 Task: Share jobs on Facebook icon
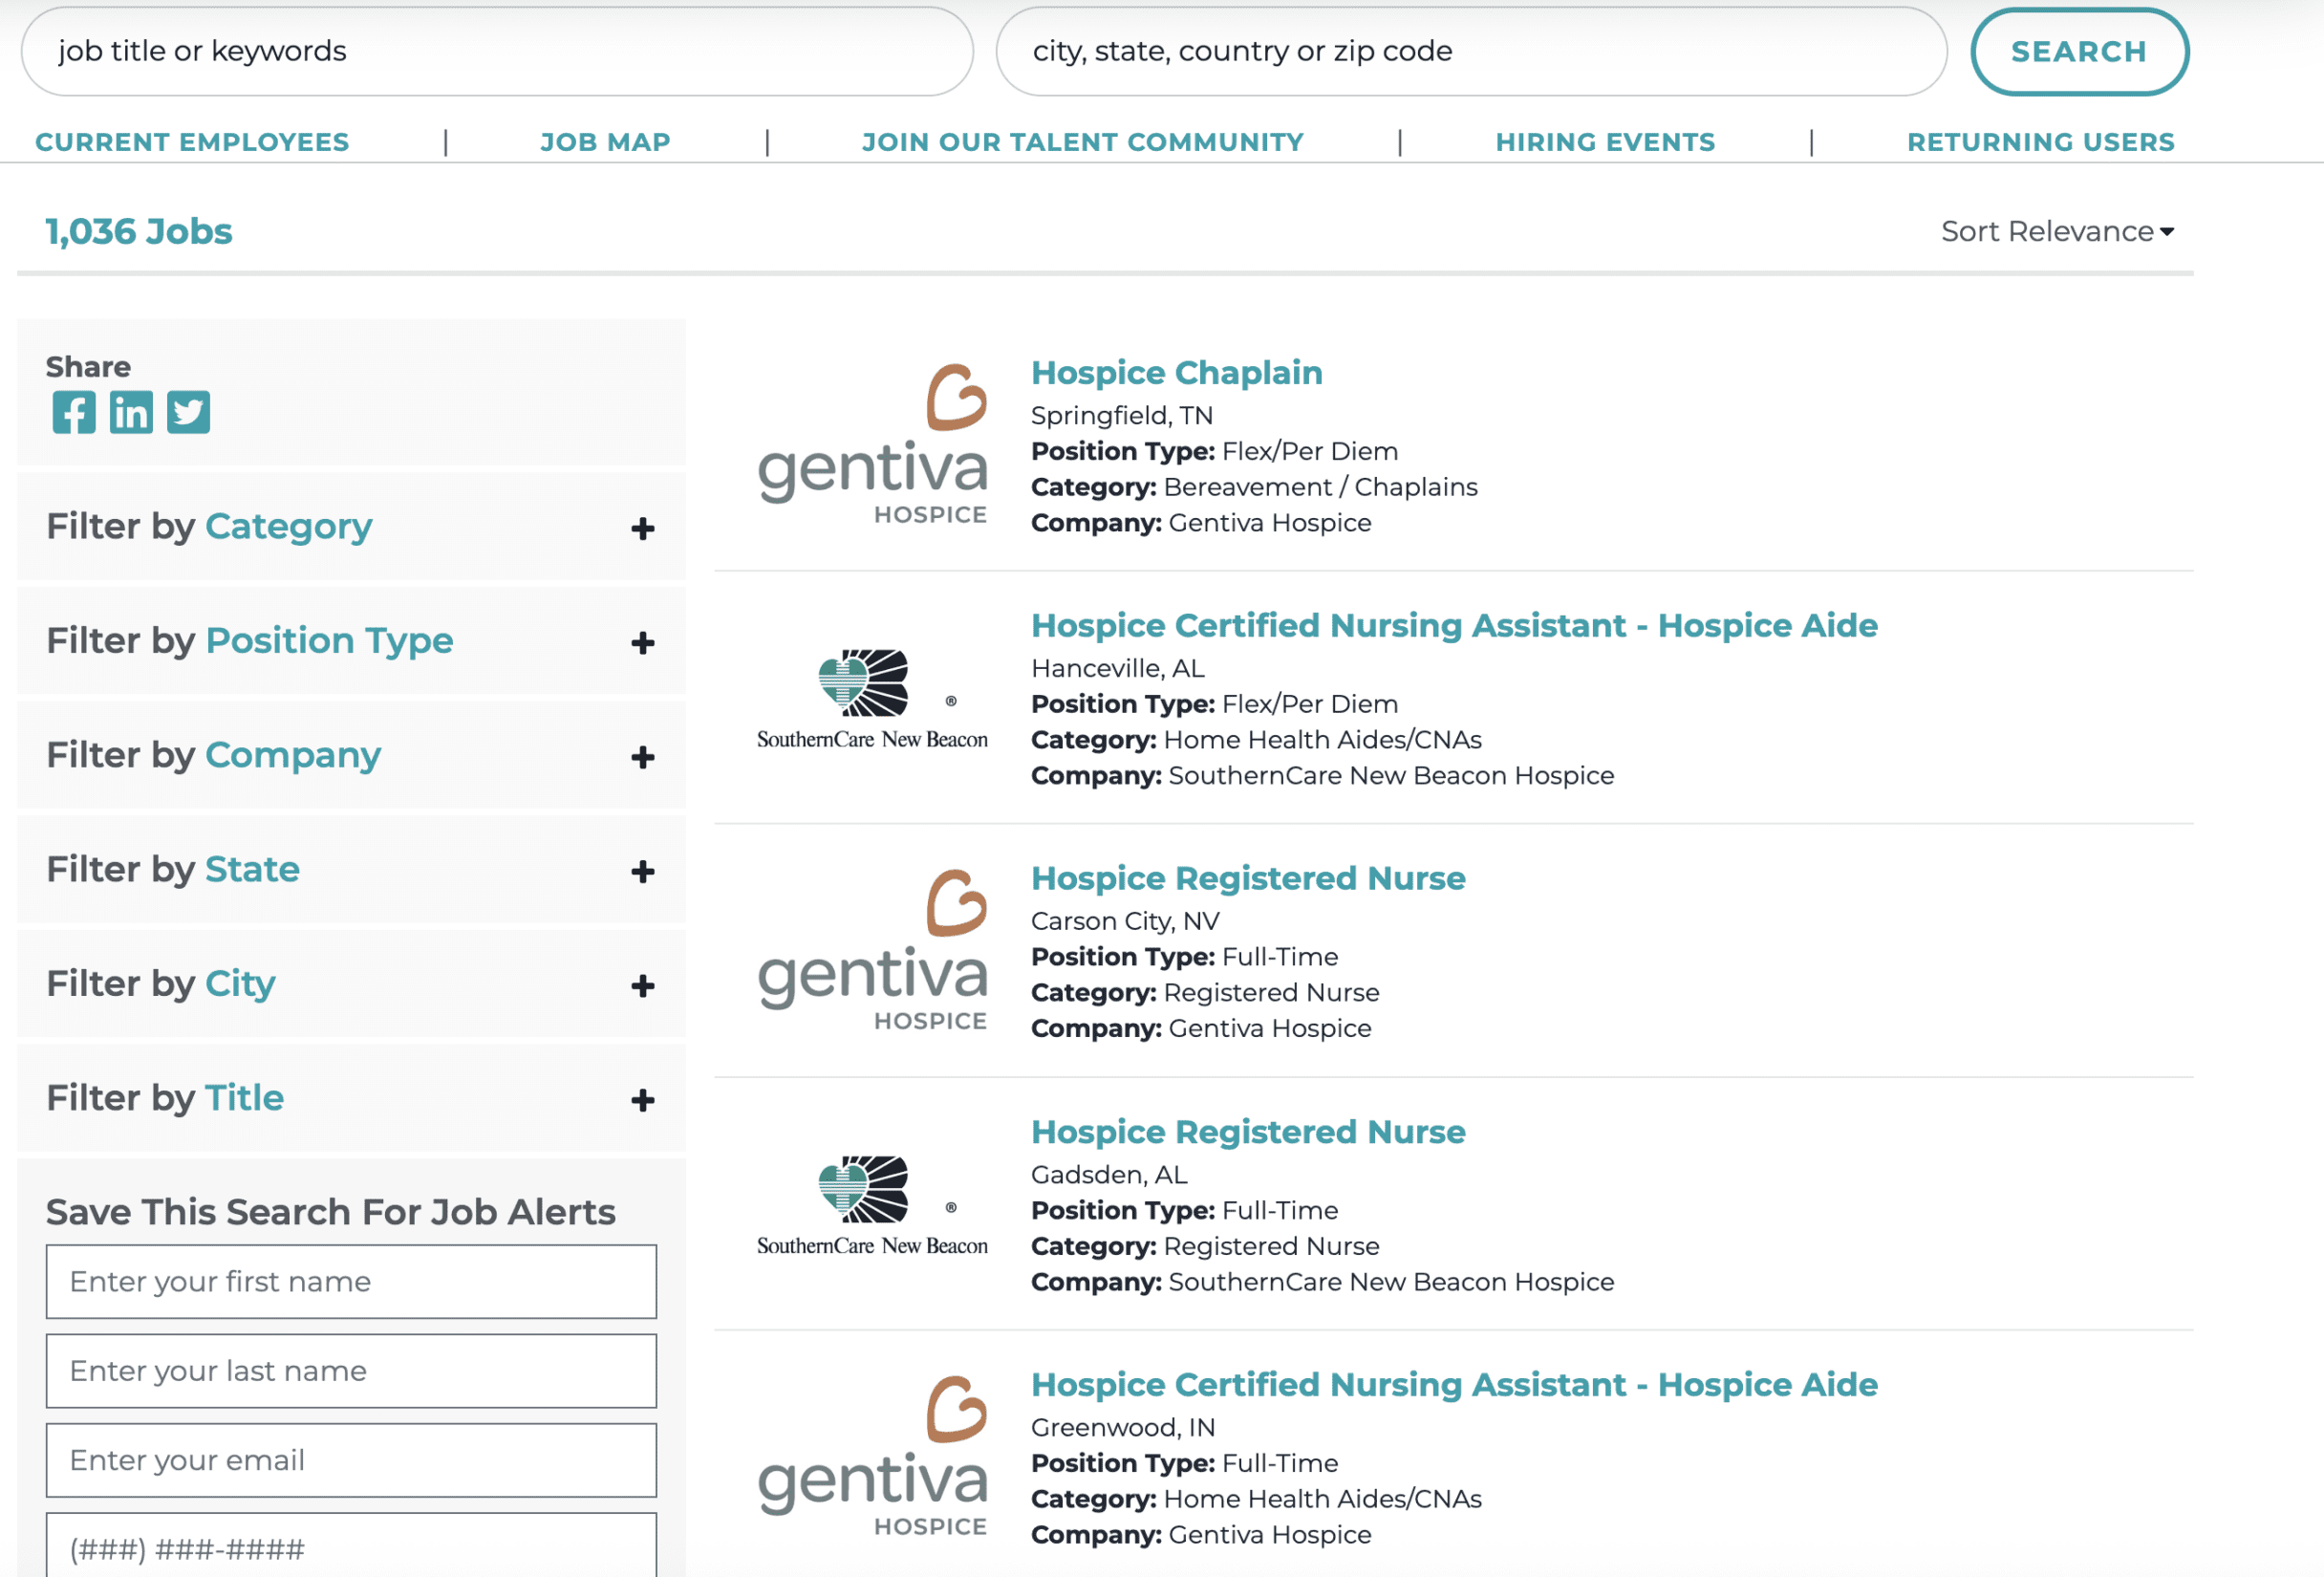74,412
